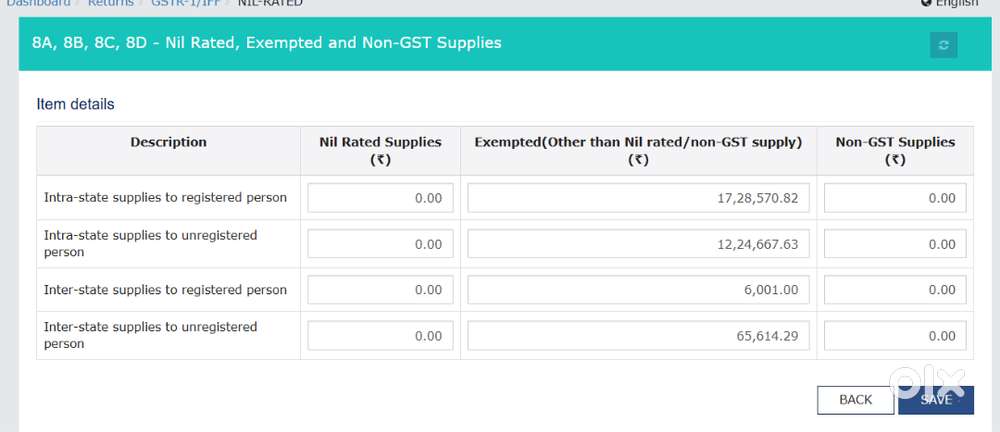Image resolution: width=1000 pixels, height=432 pixels.
Task: Click Nil Rated field for inter-state unregistered
Action: click(380, 336)
